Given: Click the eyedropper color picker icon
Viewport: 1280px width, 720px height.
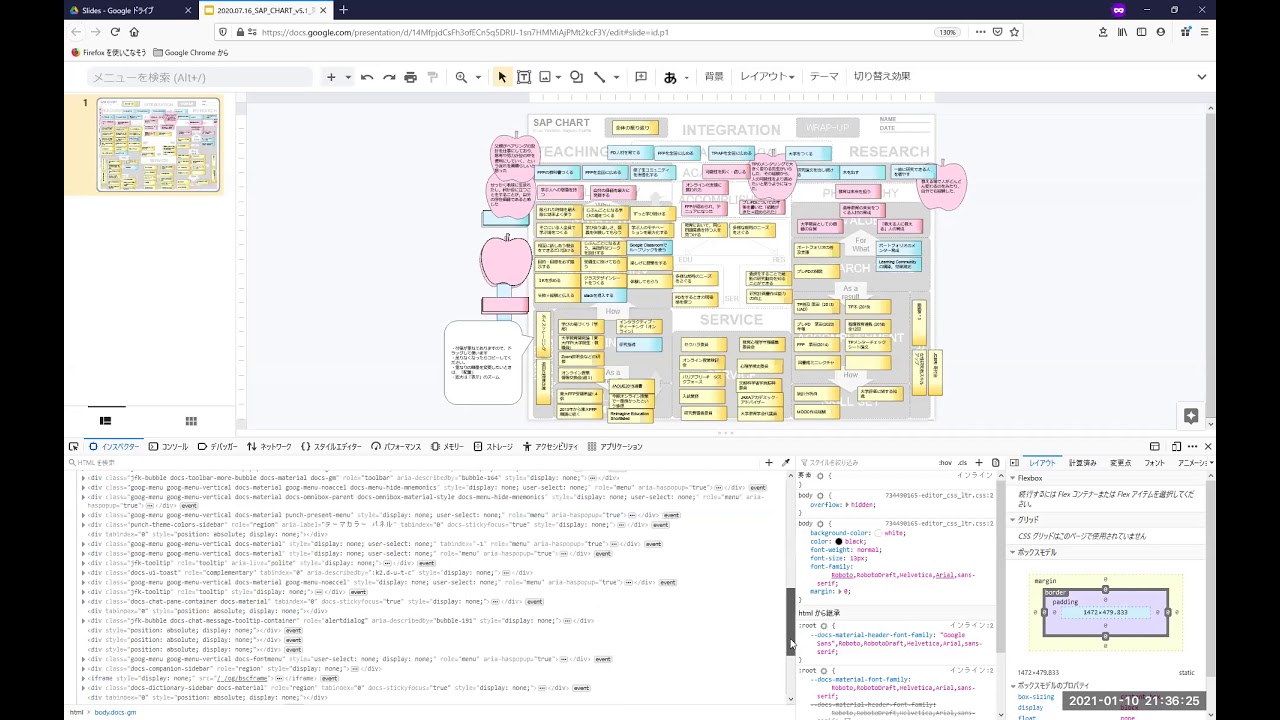Looking at the screenshot, I should coord(786,463).
